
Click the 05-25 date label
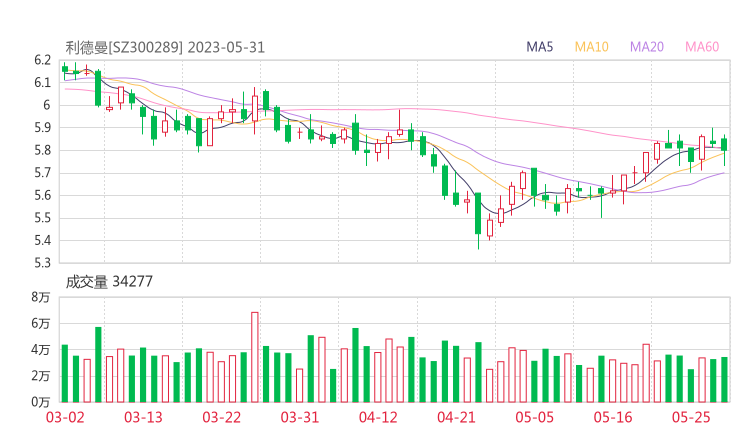pos(691,417)
